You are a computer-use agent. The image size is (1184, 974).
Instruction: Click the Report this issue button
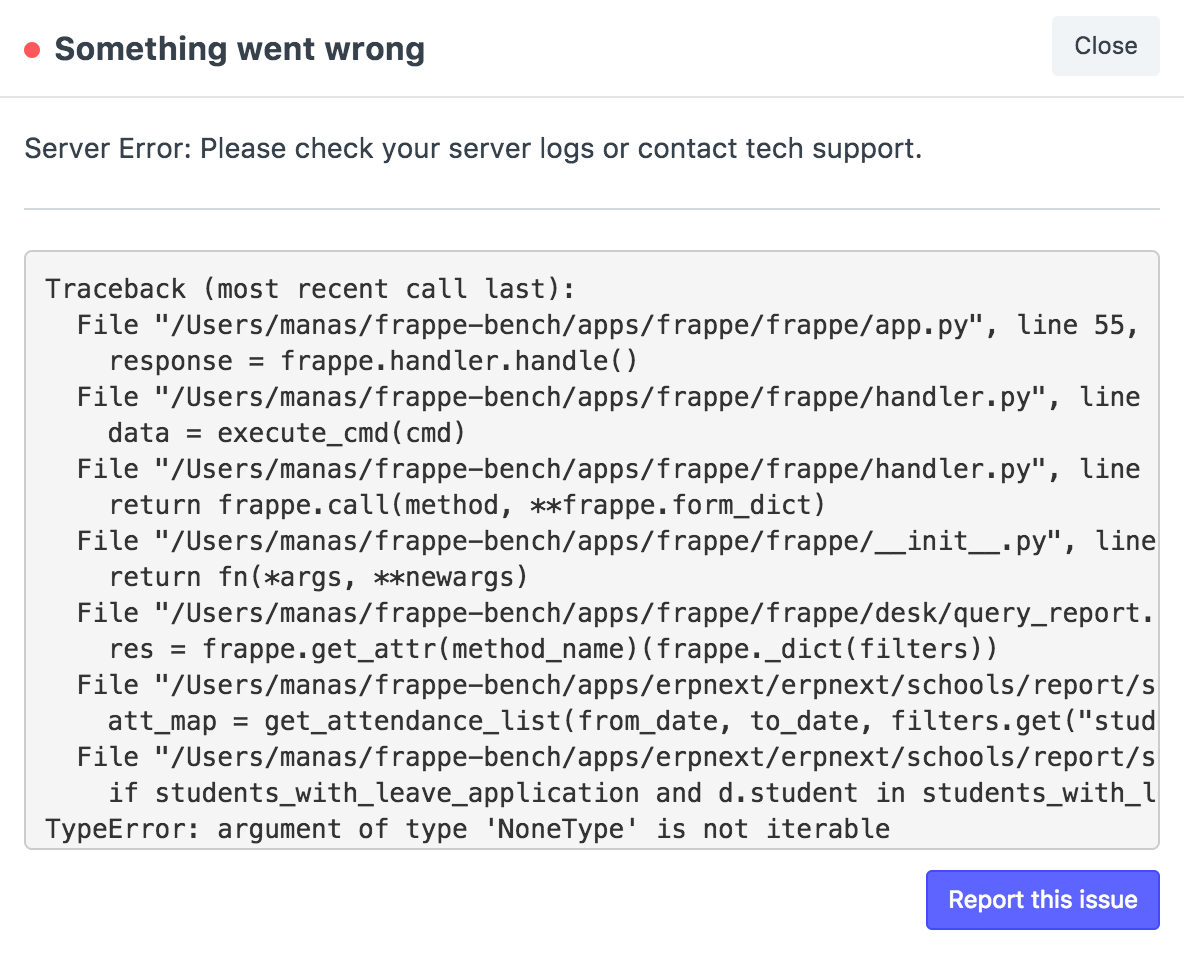click(x=1042, y=899)
